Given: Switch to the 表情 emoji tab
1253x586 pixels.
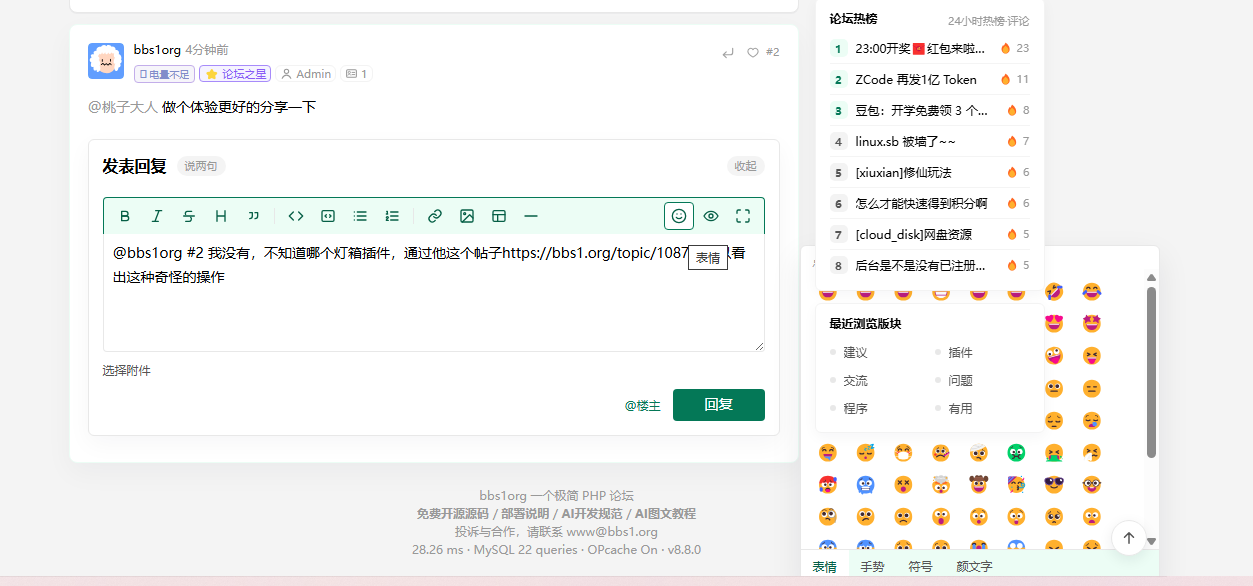Looking at the screenshot, I should click(x=825, y=566).
